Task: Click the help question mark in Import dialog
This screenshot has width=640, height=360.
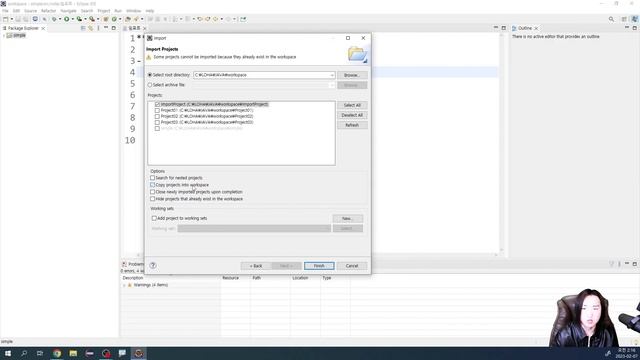Action: pyautogui.click(x=153, y=265)
